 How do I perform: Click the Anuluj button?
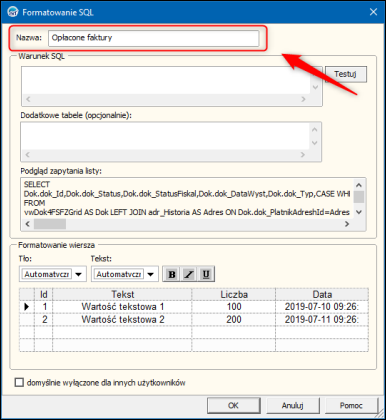pos(293,405)
